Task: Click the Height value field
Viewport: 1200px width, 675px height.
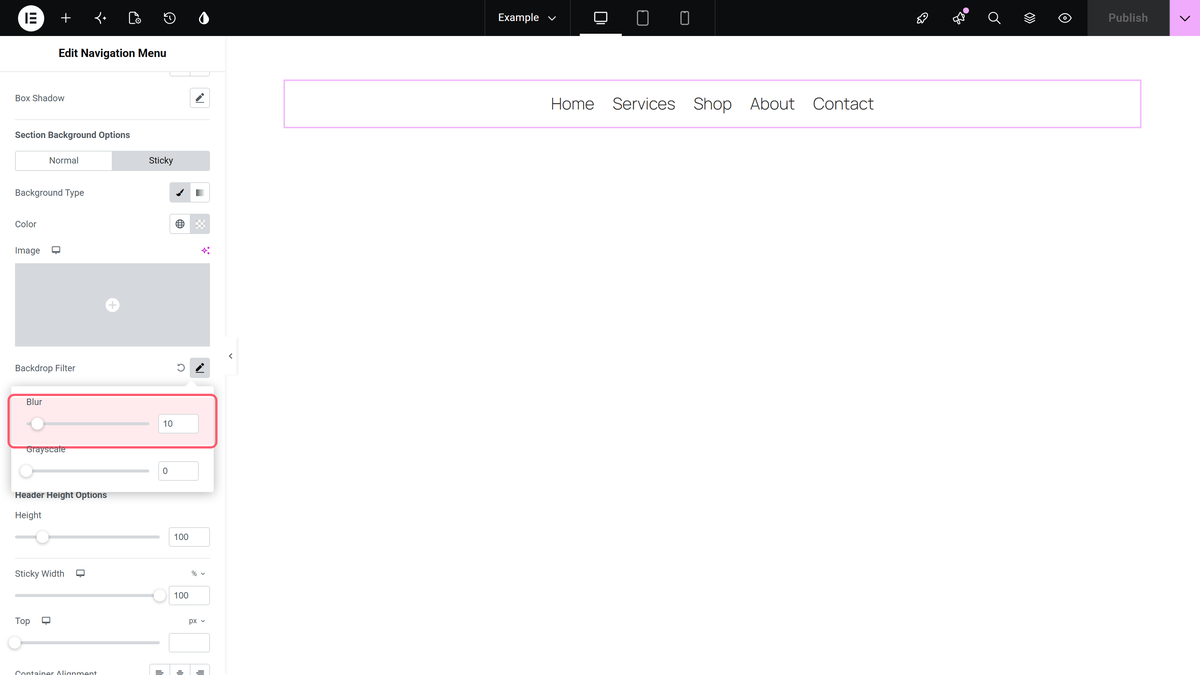Action: click(189, 537)
